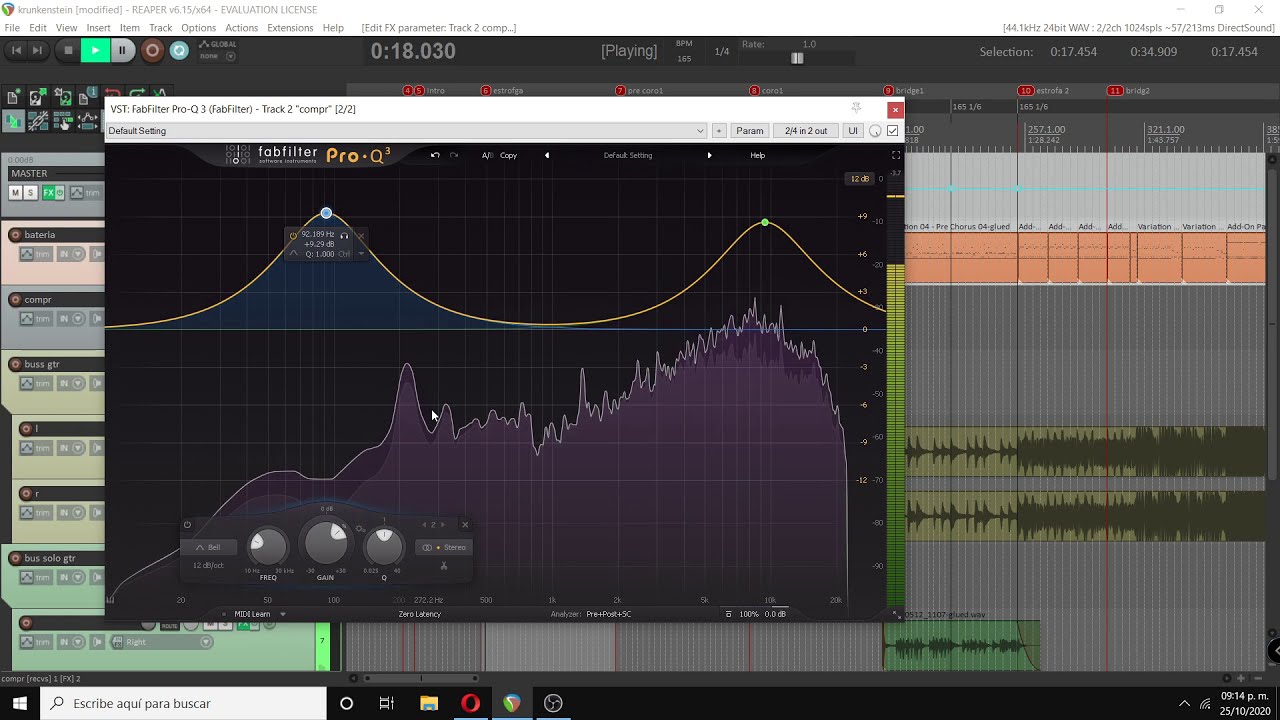Solo the MASTER track
The width and height of the screenshot is (1280, 720).
(x=30, y=193)
